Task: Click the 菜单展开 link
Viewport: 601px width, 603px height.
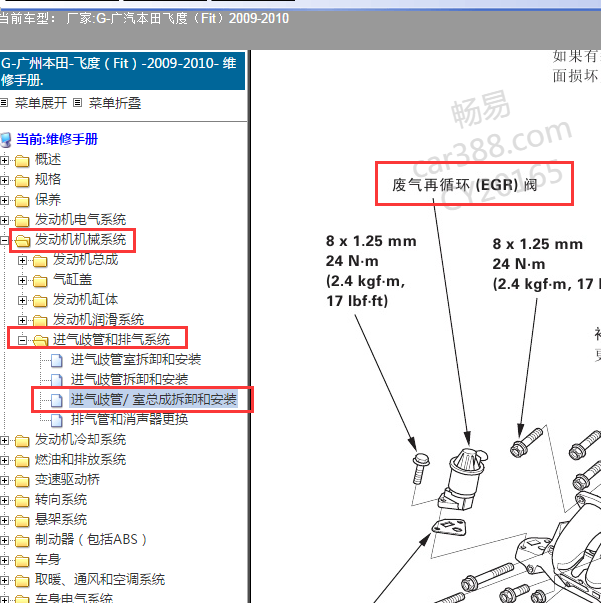Action: tap(41, 103)
